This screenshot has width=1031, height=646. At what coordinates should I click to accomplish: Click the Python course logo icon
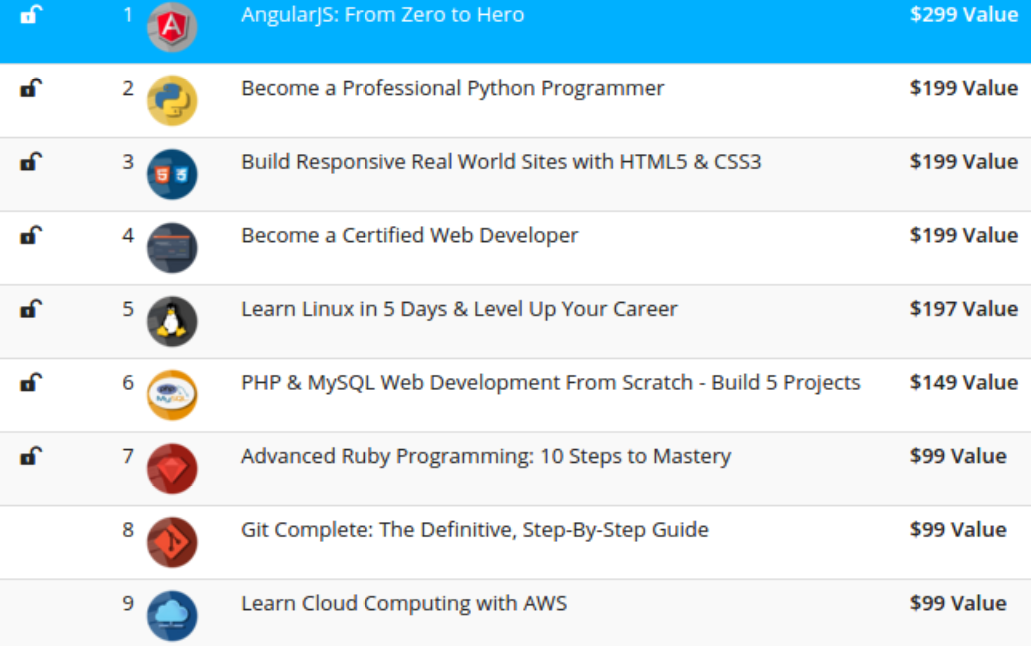coord(172,101)
